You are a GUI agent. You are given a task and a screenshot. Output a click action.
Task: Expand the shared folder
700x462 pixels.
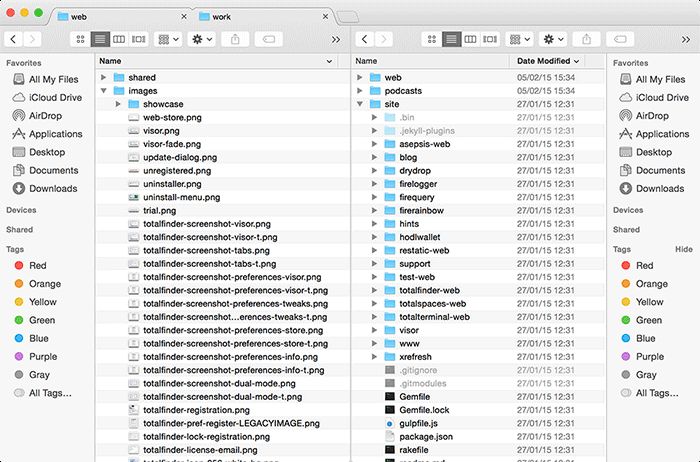(104, 77)
